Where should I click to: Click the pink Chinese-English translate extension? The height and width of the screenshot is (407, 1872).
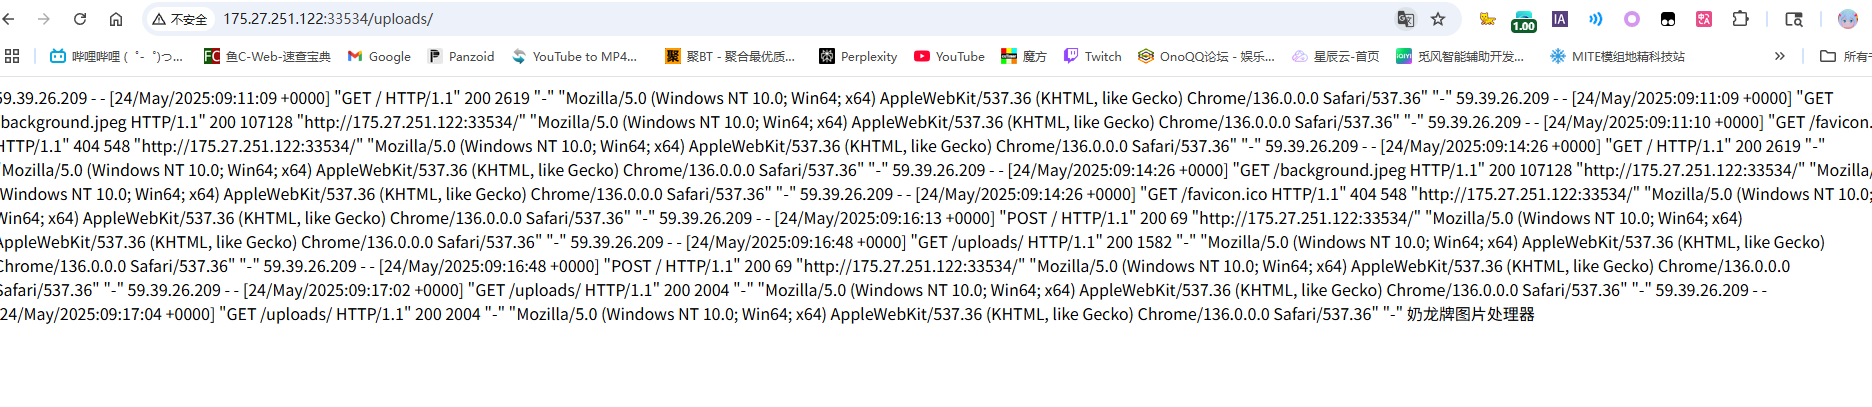(x=1704, y=19)
